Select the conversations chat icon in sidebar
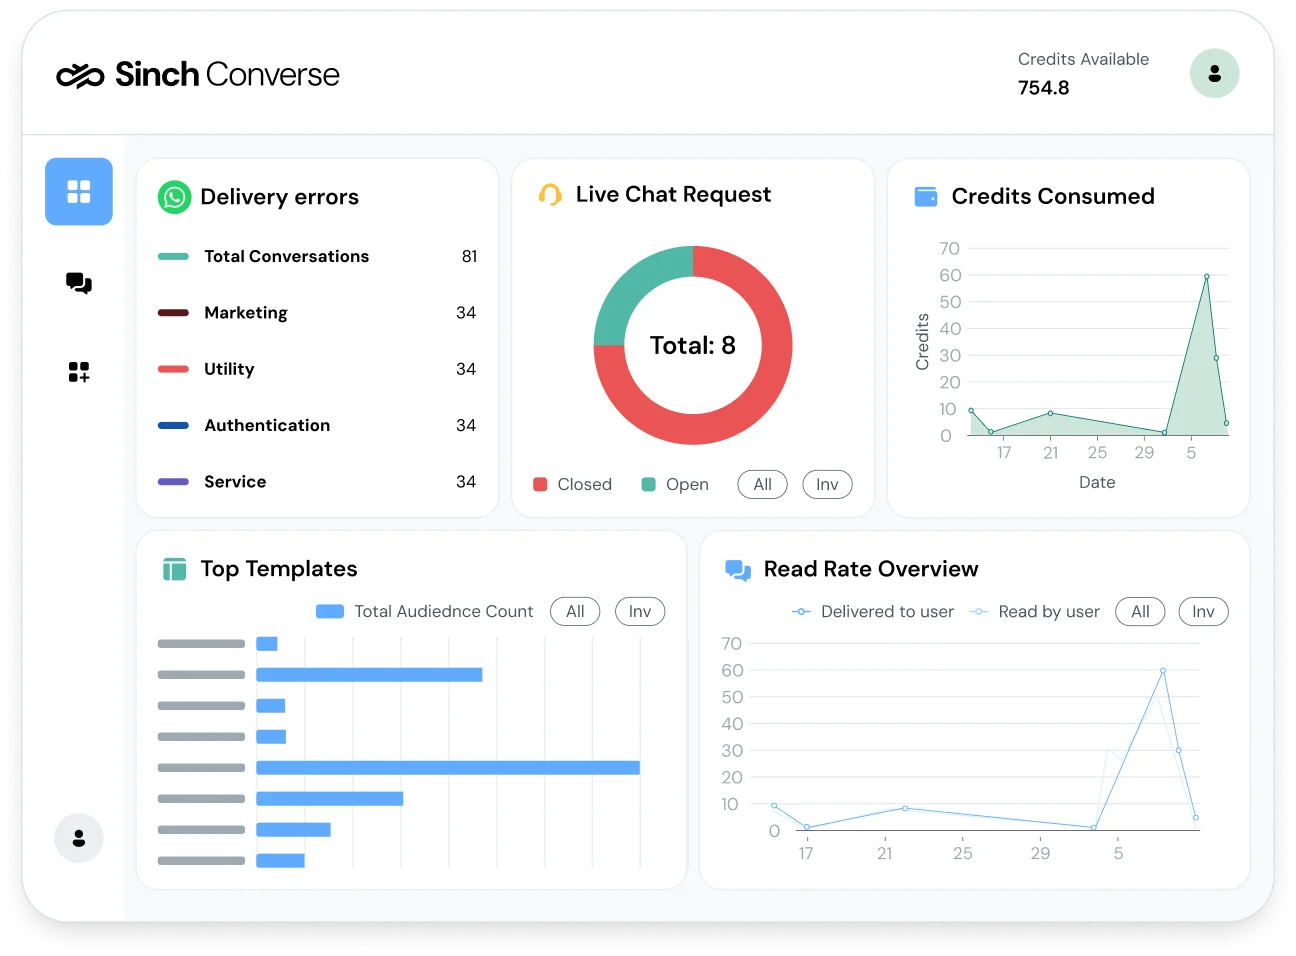Screen dimensions: 1296x956 pyautogui.click(x=78, y=283)
